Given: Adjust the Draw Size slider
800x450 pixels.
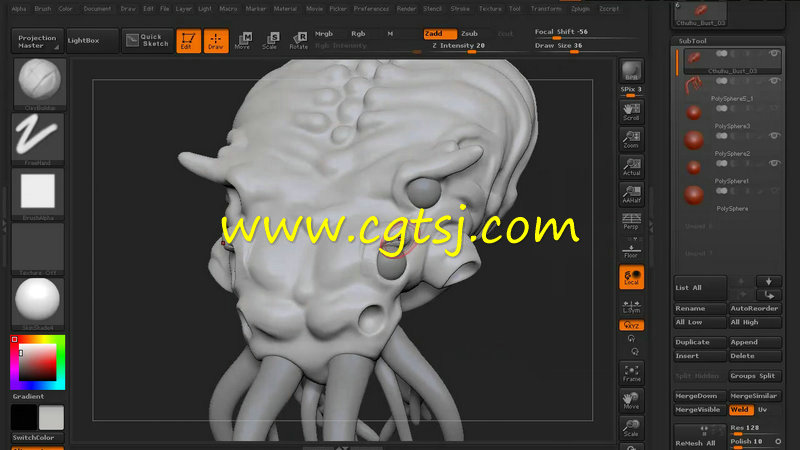Looking at the screenshot, I should [584, 47].
